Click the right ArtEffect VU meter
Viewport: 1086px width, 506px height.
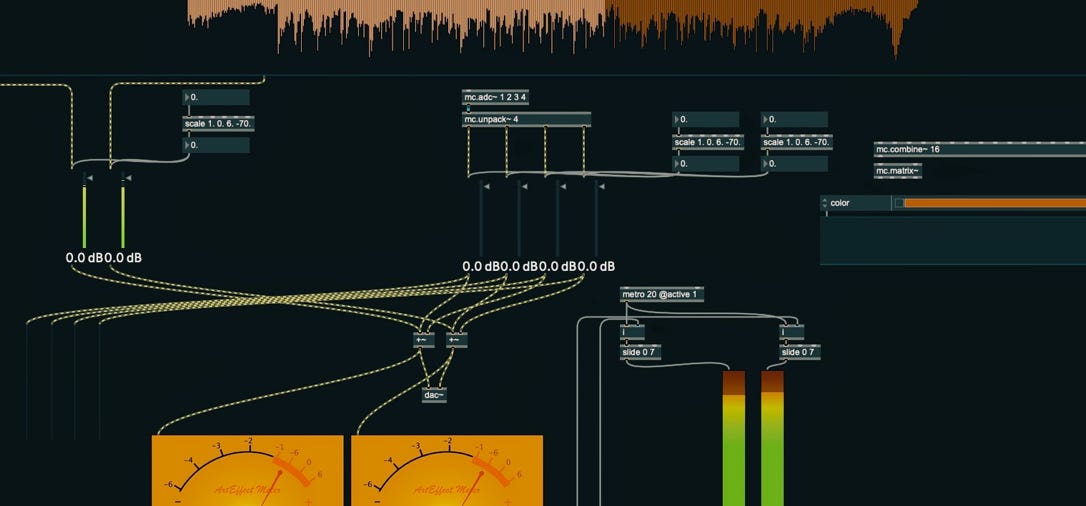[x=446, y=470]
